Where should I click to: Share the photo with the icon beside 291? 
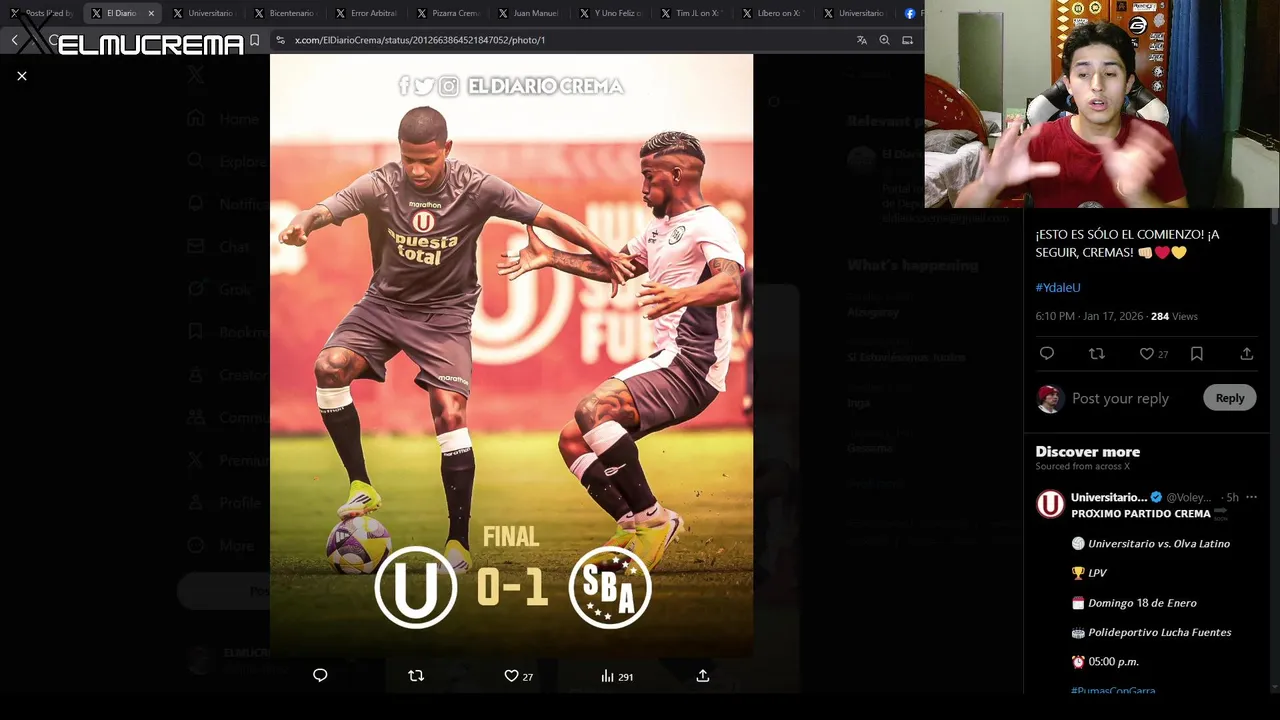point(703,675)
